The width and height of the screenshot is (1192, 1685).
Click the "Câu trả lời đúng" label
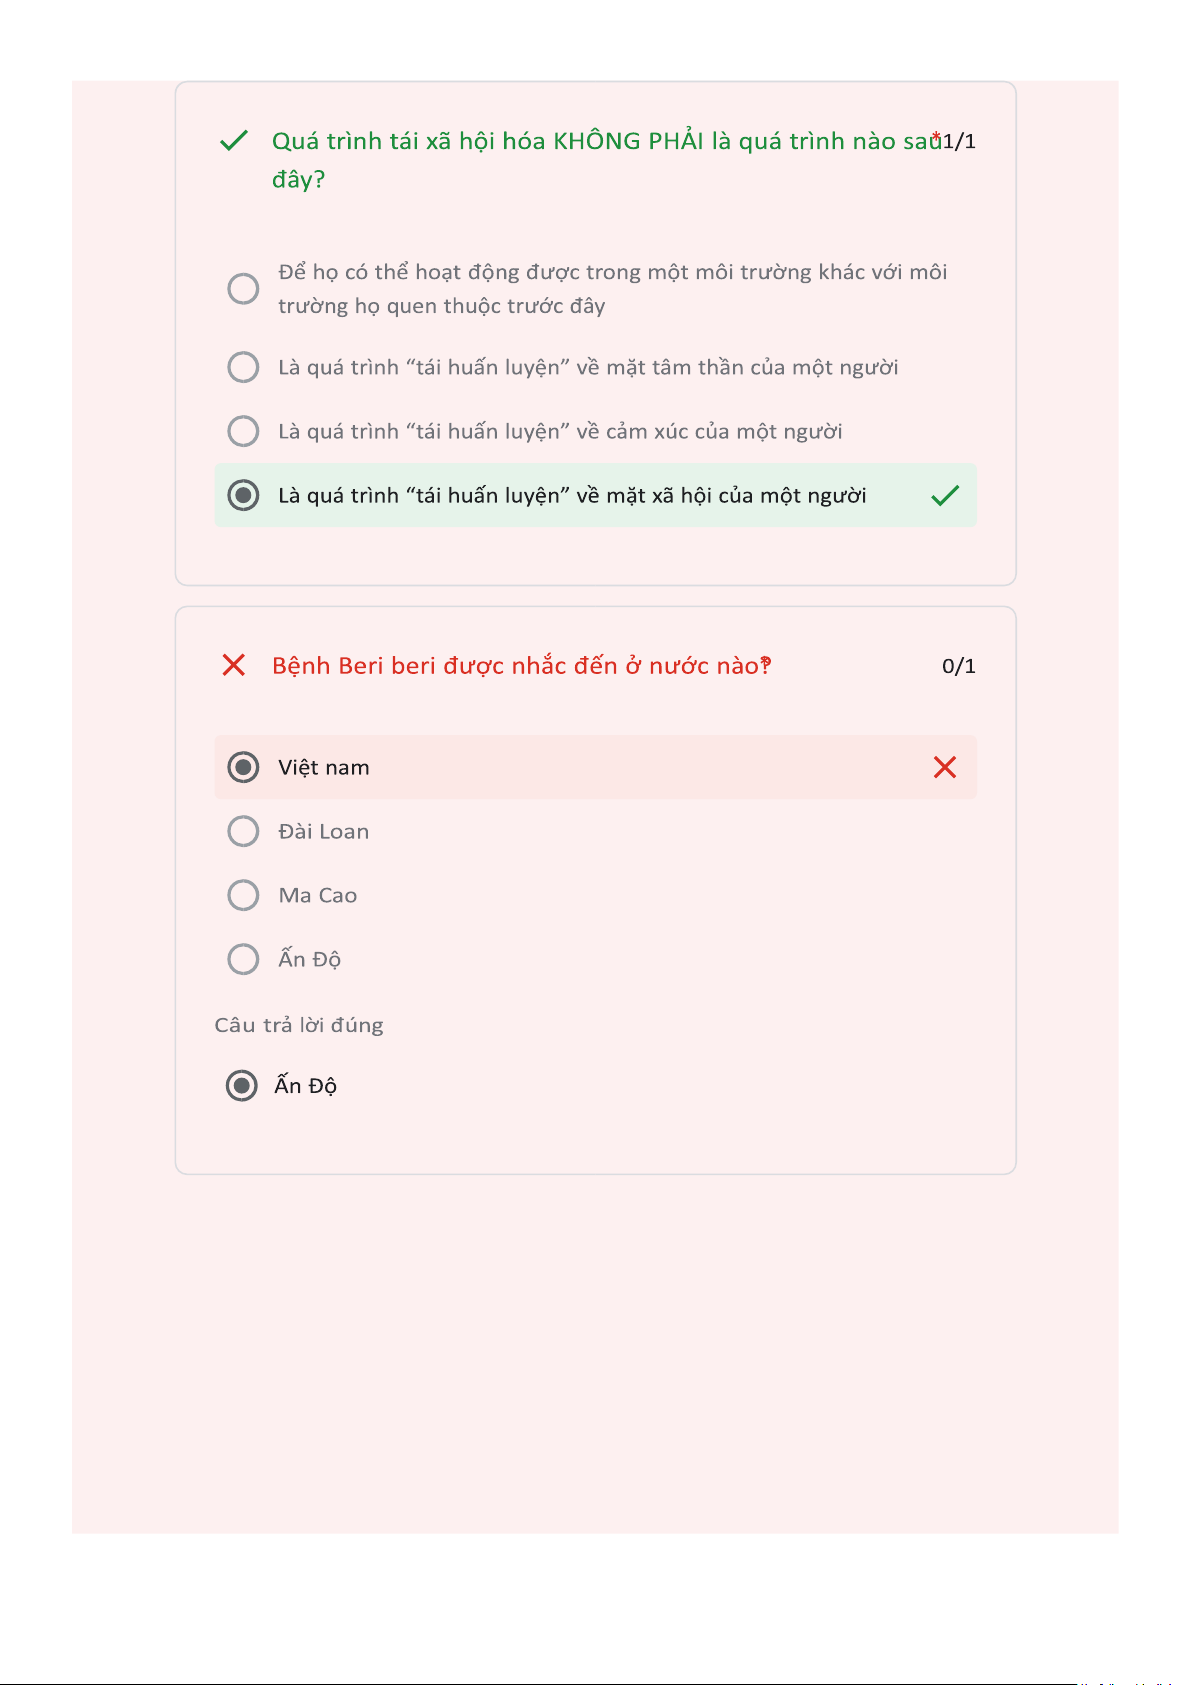coord(299,1025)
